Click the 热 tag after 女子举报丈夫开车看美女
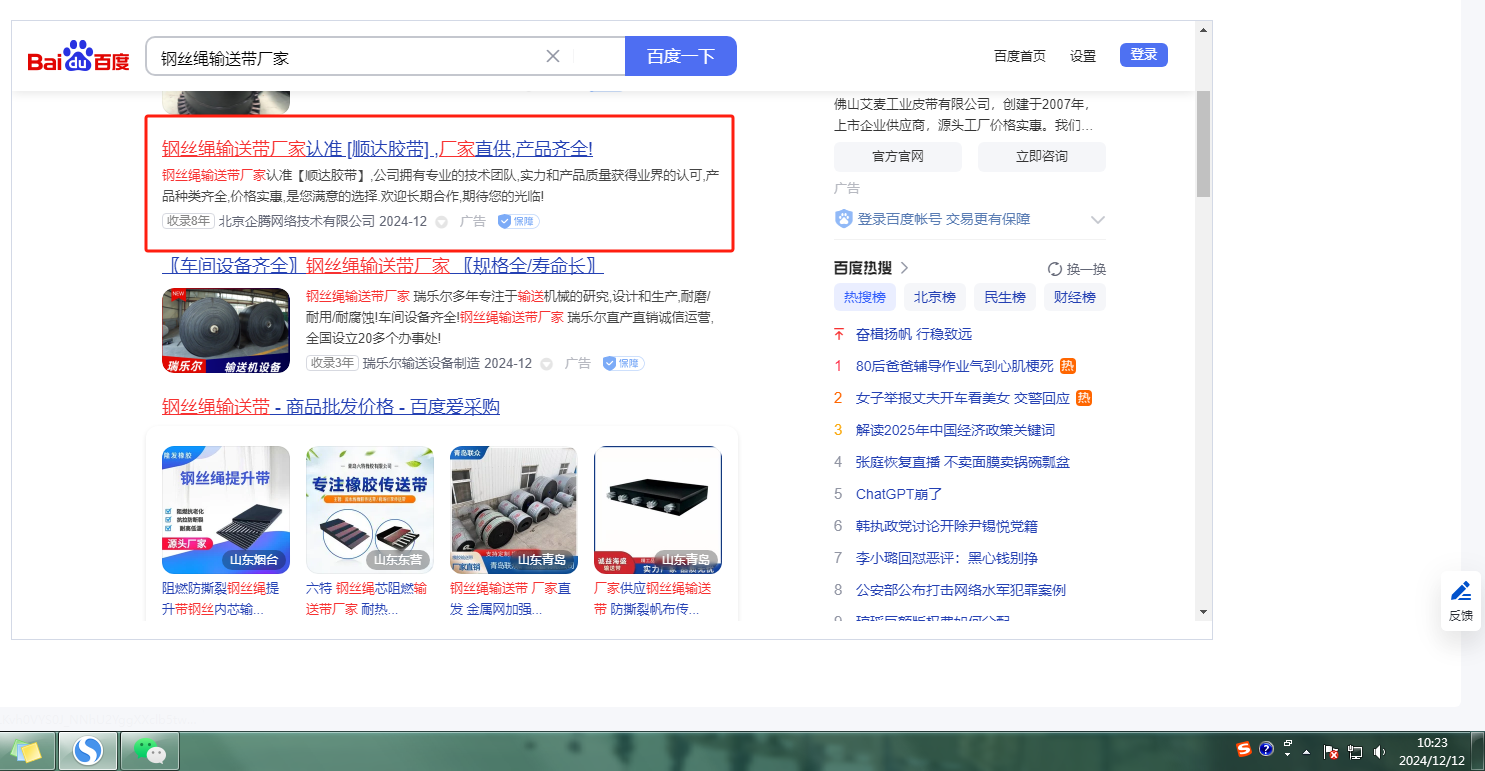The height and width of the screenshot is (771, 1485). point(1084,398)
